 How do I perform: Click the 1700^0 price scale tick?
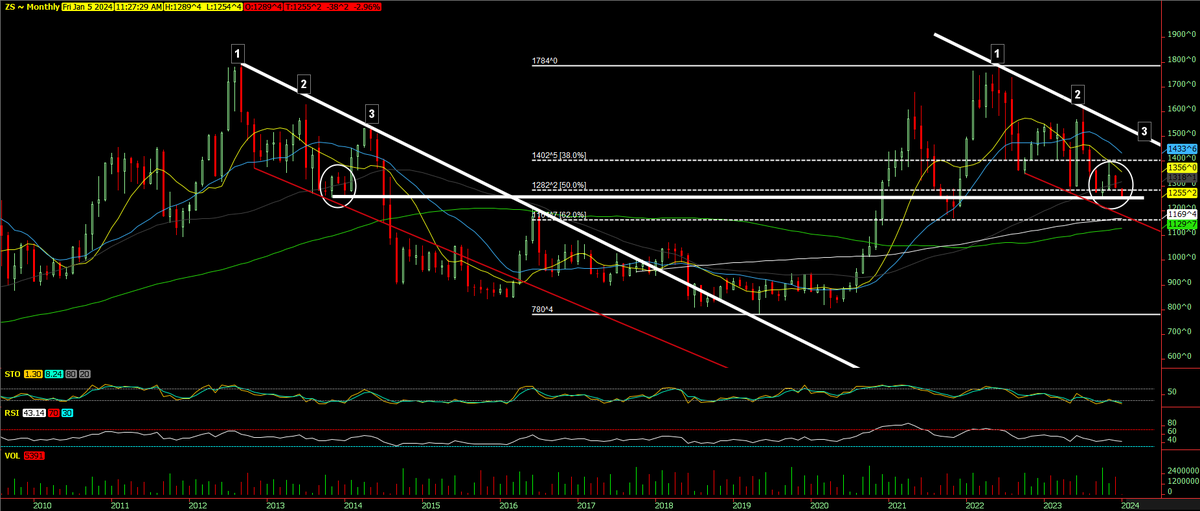pos(1182,84)
